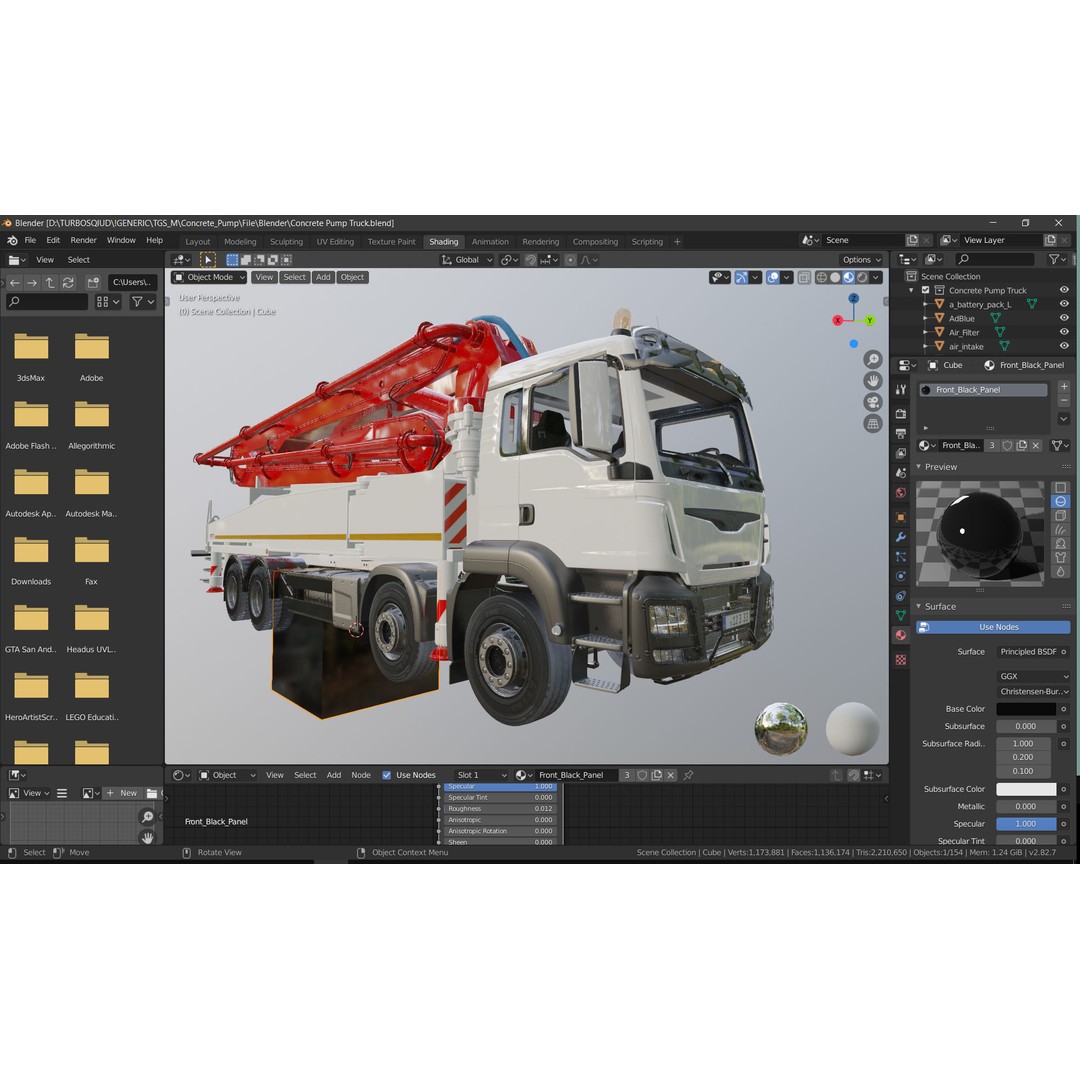The image size is (1080, 1080).
Task: Uncheck Use Nodes in shader editor header
Action: tap(386, 774)
